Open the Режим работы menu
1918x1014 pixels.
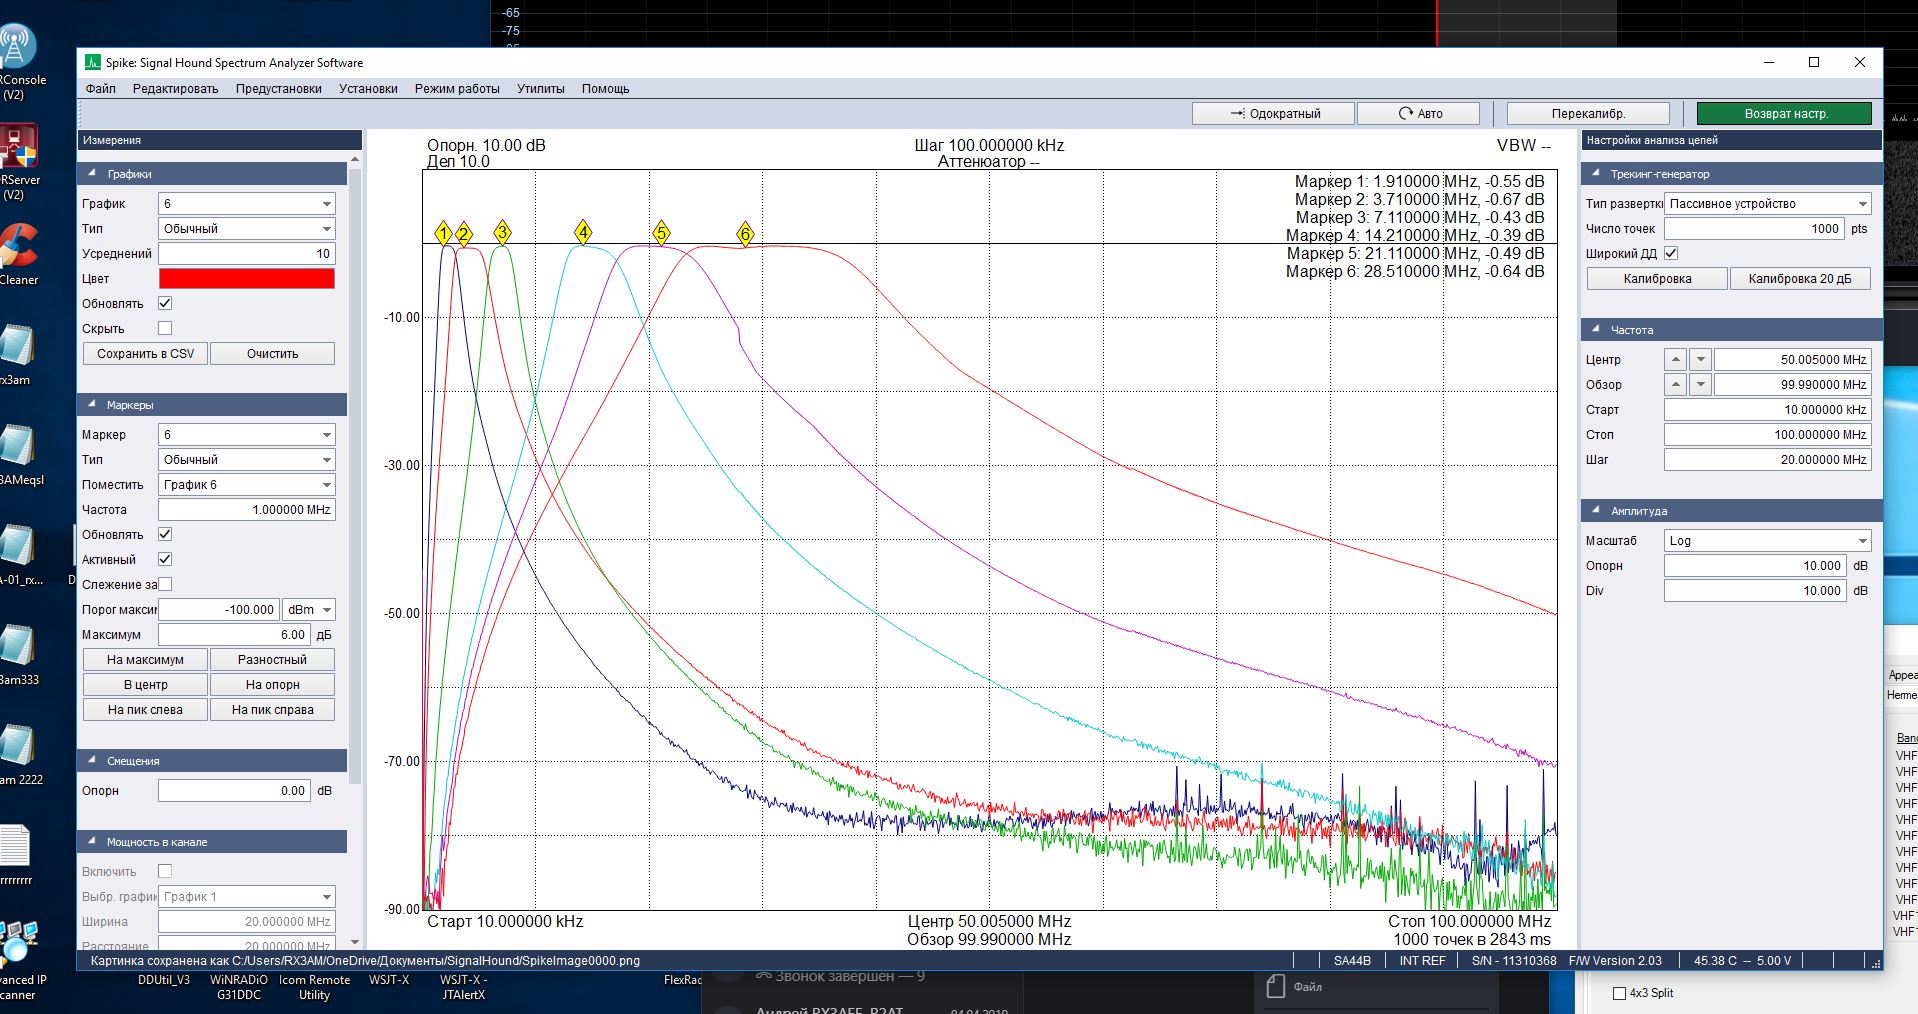[456, 89]
